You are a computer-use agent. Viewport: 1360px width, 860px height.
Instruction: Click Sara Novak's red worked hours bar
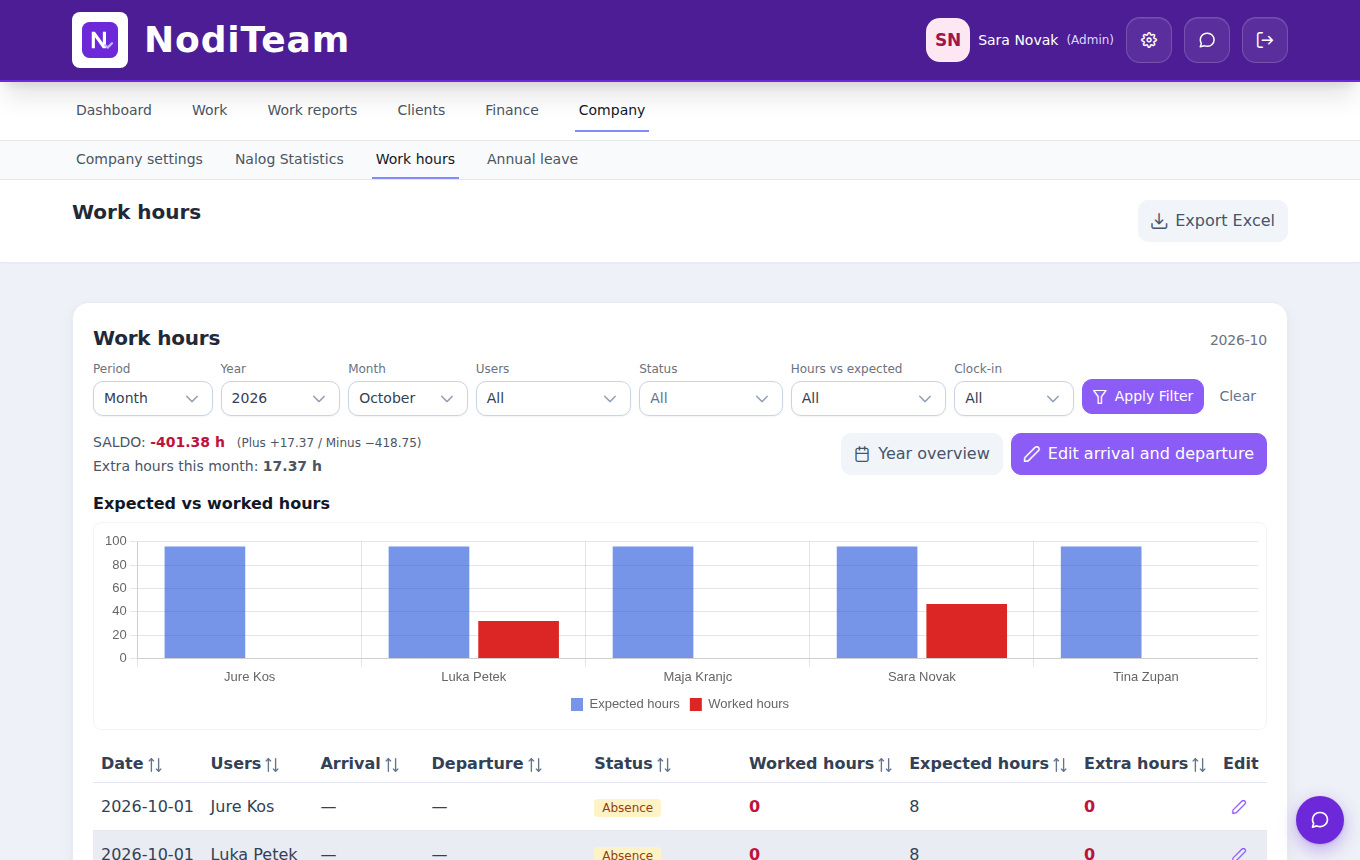(x=966, y=631)
